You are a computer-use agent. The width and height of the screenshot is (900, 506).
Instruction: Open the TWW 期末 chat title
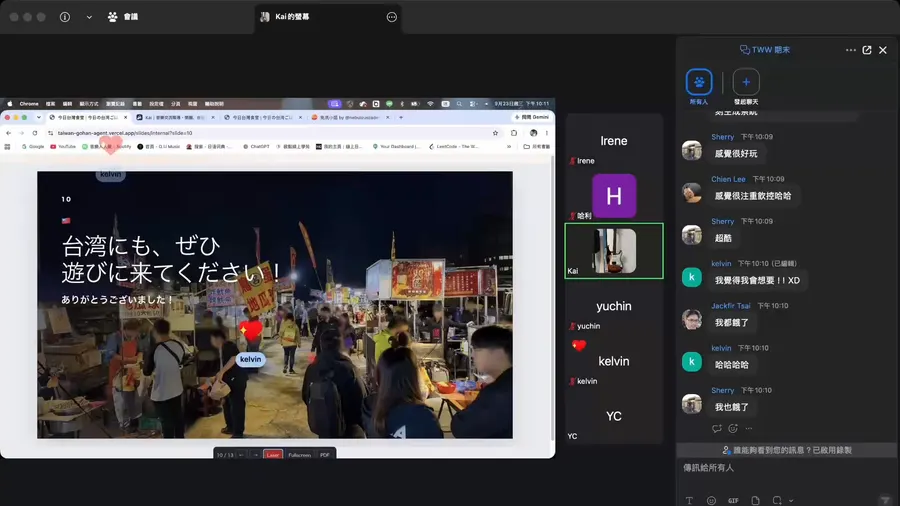pyautogui.click(x=765, y=50)
